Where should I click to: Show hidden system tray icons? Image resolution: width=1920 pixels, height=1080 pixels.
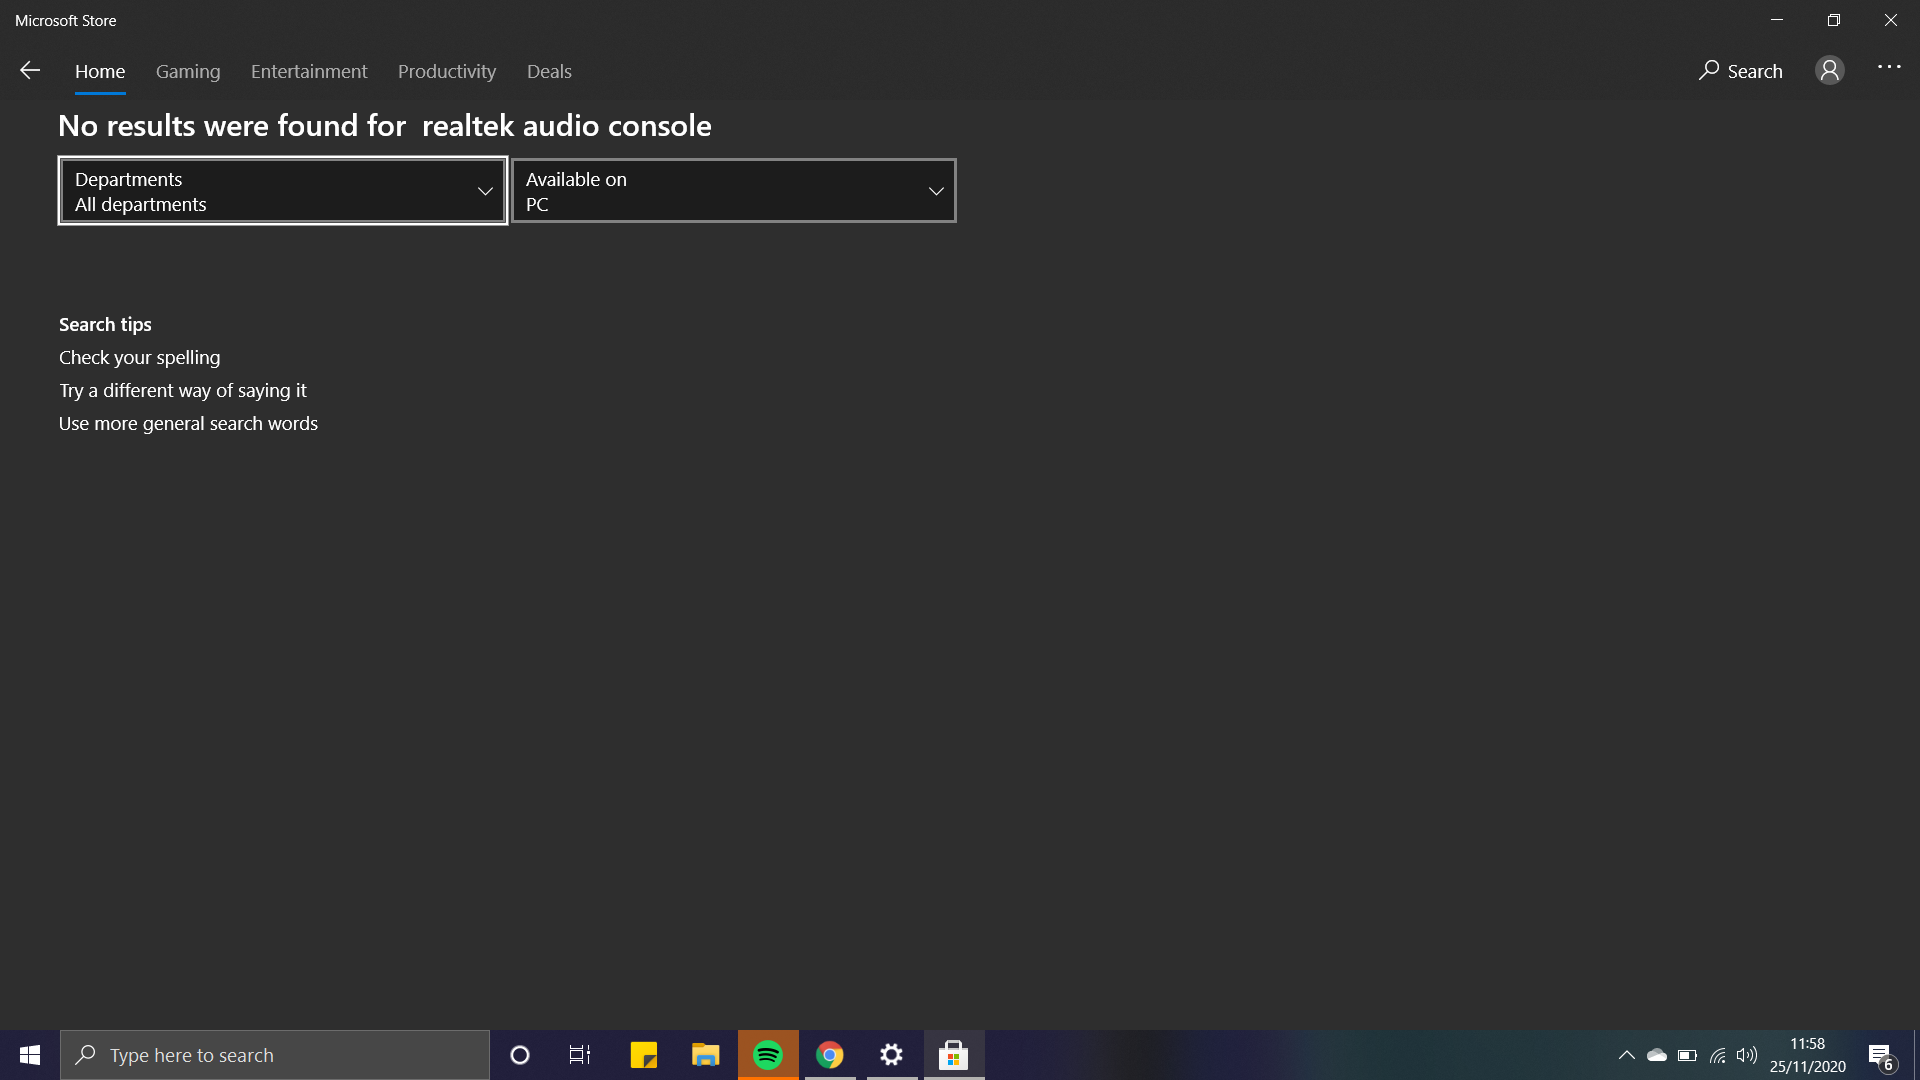pyautogui.click(x=1627, y=1055)
